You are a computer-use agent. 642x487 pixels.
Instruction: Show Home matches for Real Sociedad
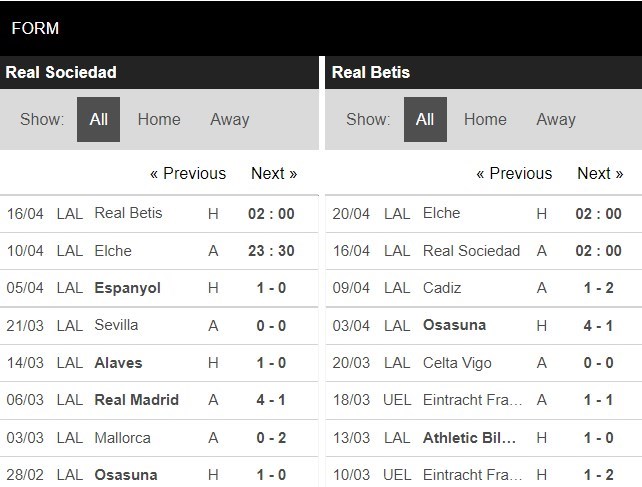coord(159,119)
